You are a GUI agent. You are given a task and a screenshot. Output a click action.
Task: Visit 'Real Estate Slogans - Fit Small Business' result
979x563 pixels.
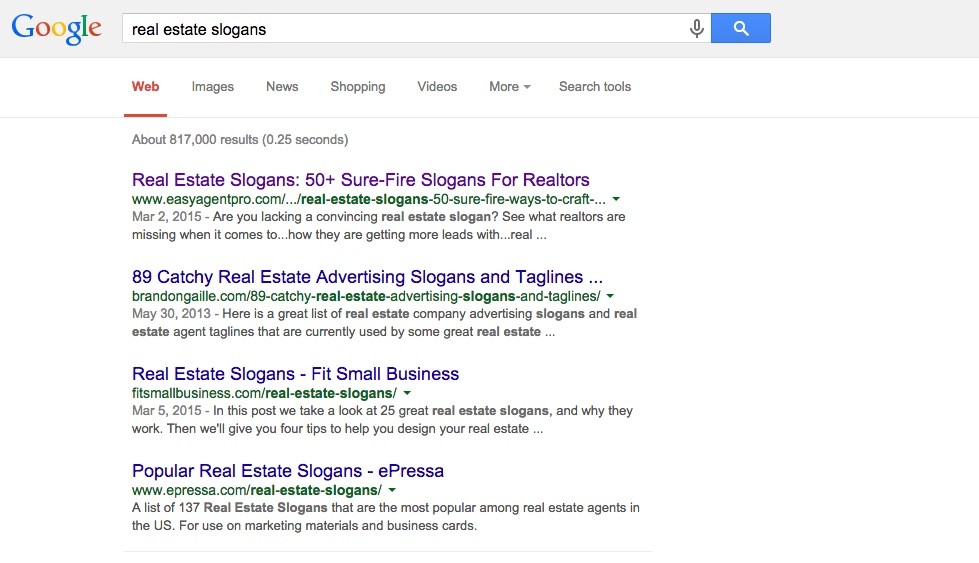point(295,374)
